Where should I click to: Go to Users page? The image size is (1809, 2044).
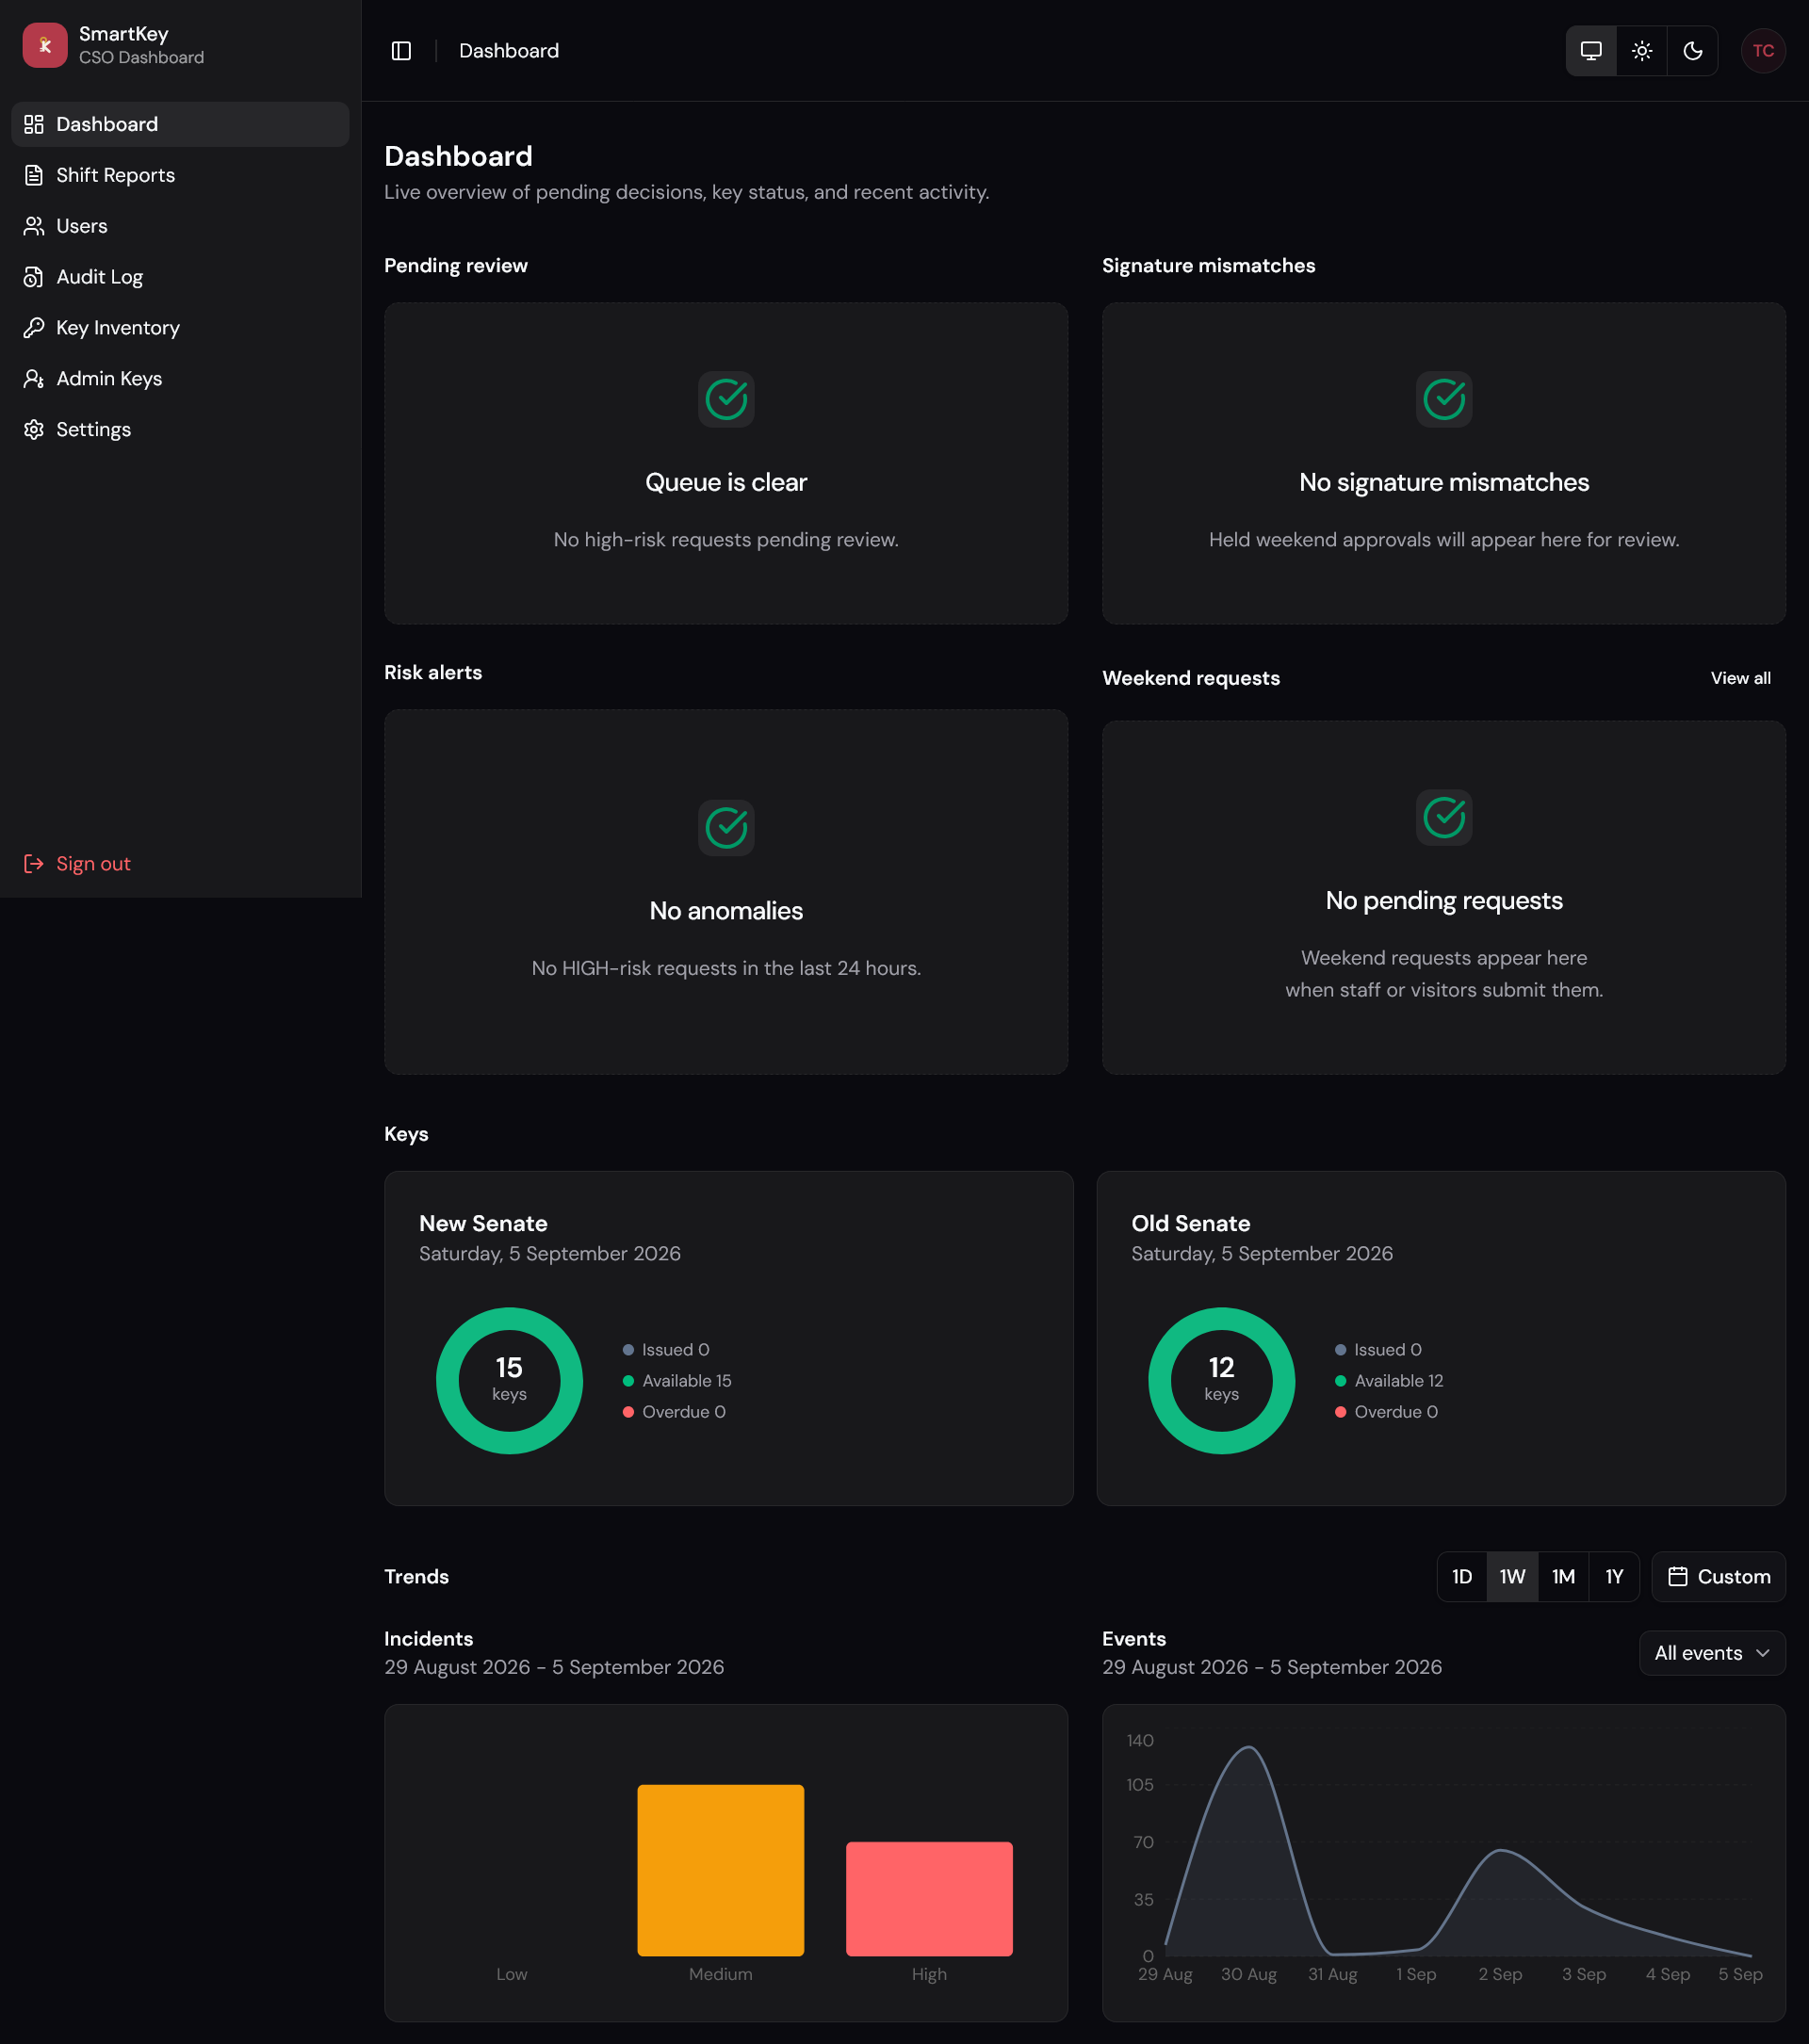click(180, 226)
